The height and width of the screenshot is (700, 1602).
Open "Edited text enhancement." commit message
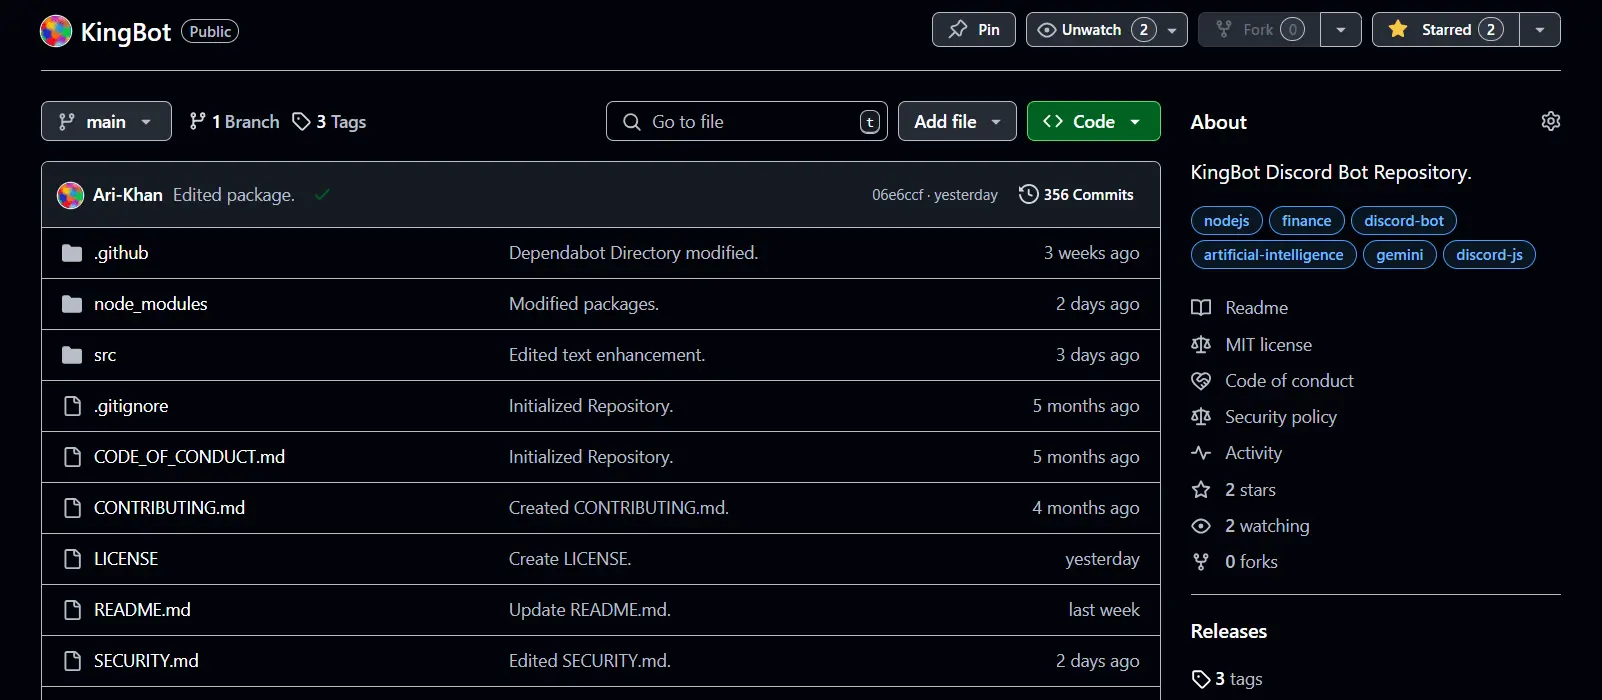tap(607, 355)
